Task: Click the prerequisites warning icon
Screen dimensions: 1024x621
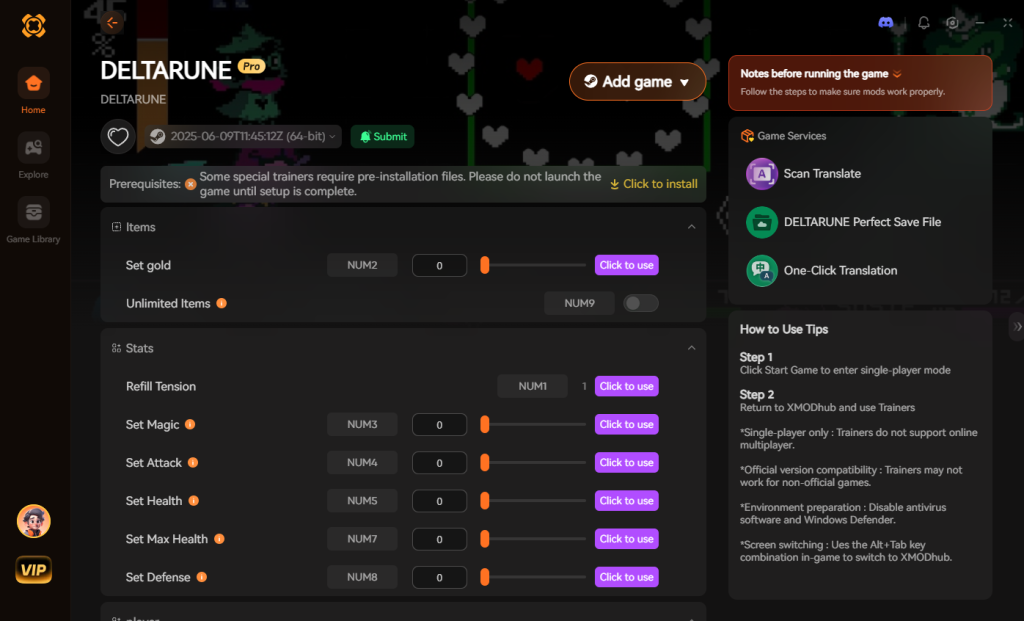Action: click(x=190, y=184)
